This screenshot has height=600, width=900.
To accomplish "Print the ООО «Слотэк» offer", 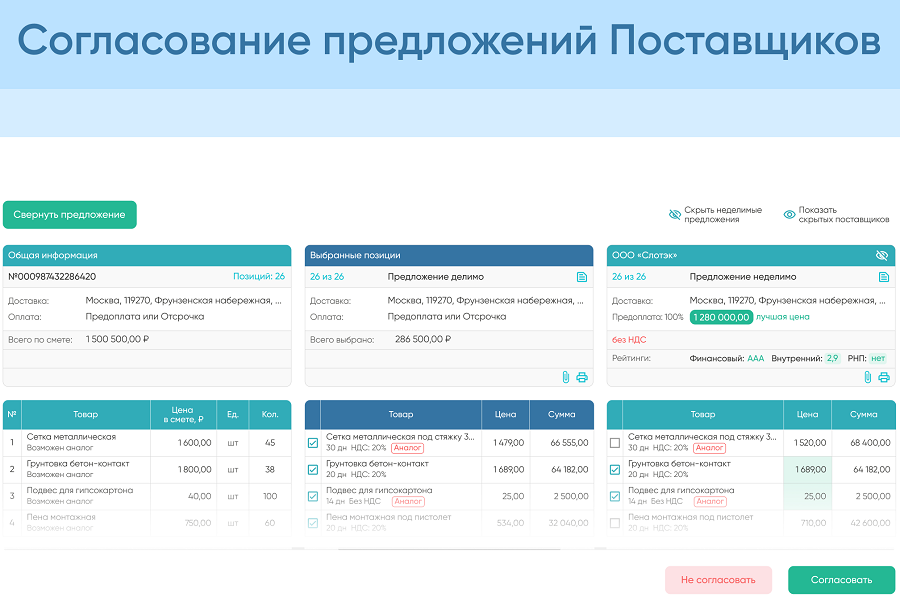I will click(884, 377).
